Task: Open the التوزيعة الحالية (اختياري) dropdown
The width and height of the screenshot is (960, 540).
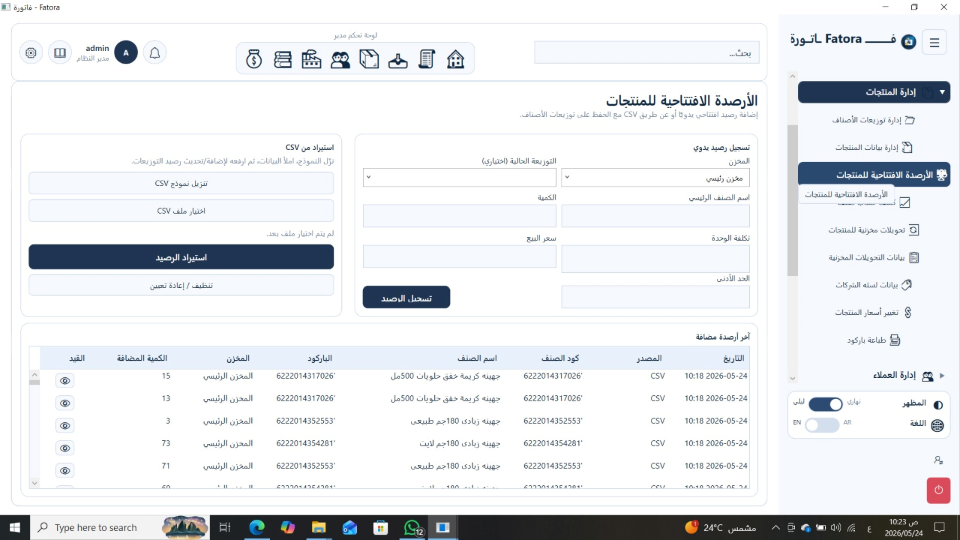Action: 459,177
